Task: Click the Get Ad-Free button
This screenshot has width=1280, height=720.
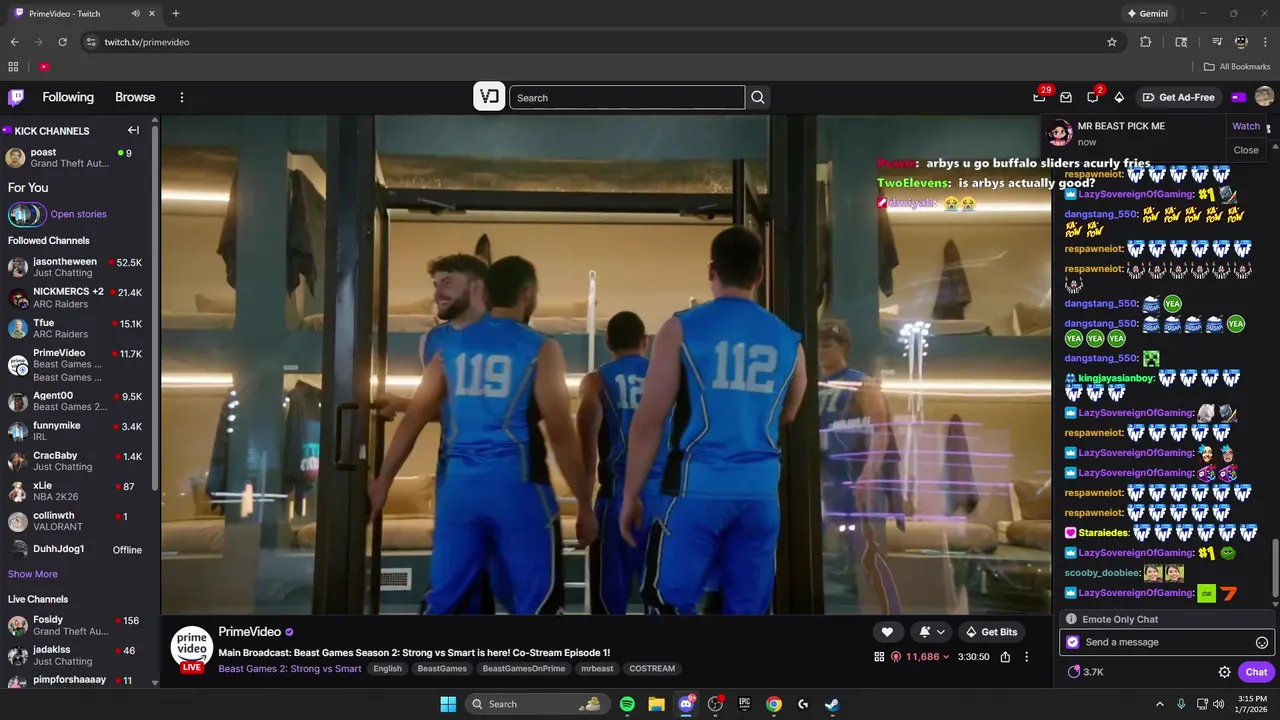Action: coord(1178,97)
